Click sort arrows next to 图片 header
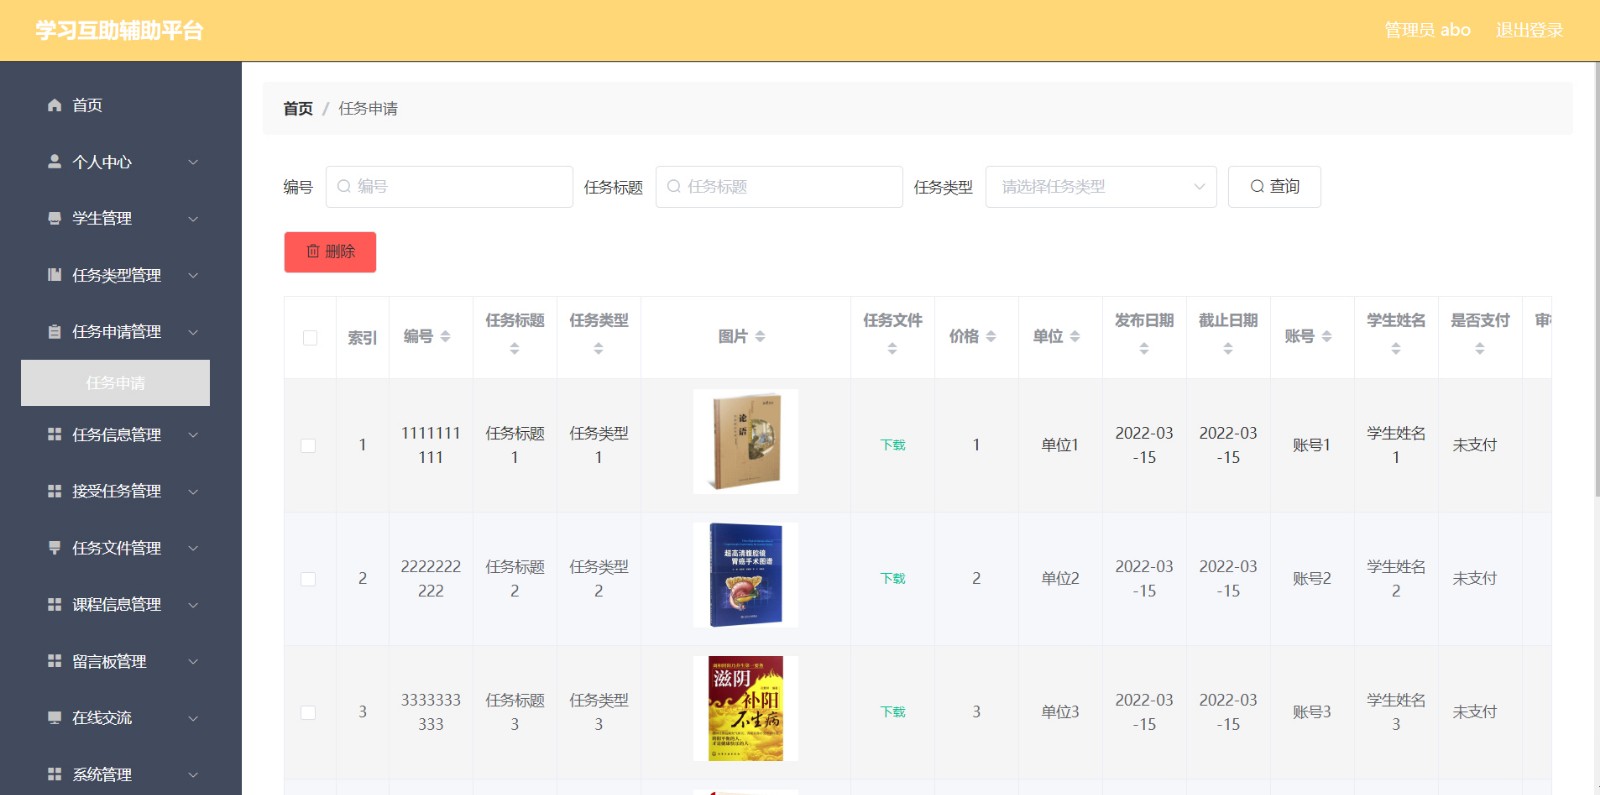Screen dimensions: 1600x795 (x=760, y=337)
